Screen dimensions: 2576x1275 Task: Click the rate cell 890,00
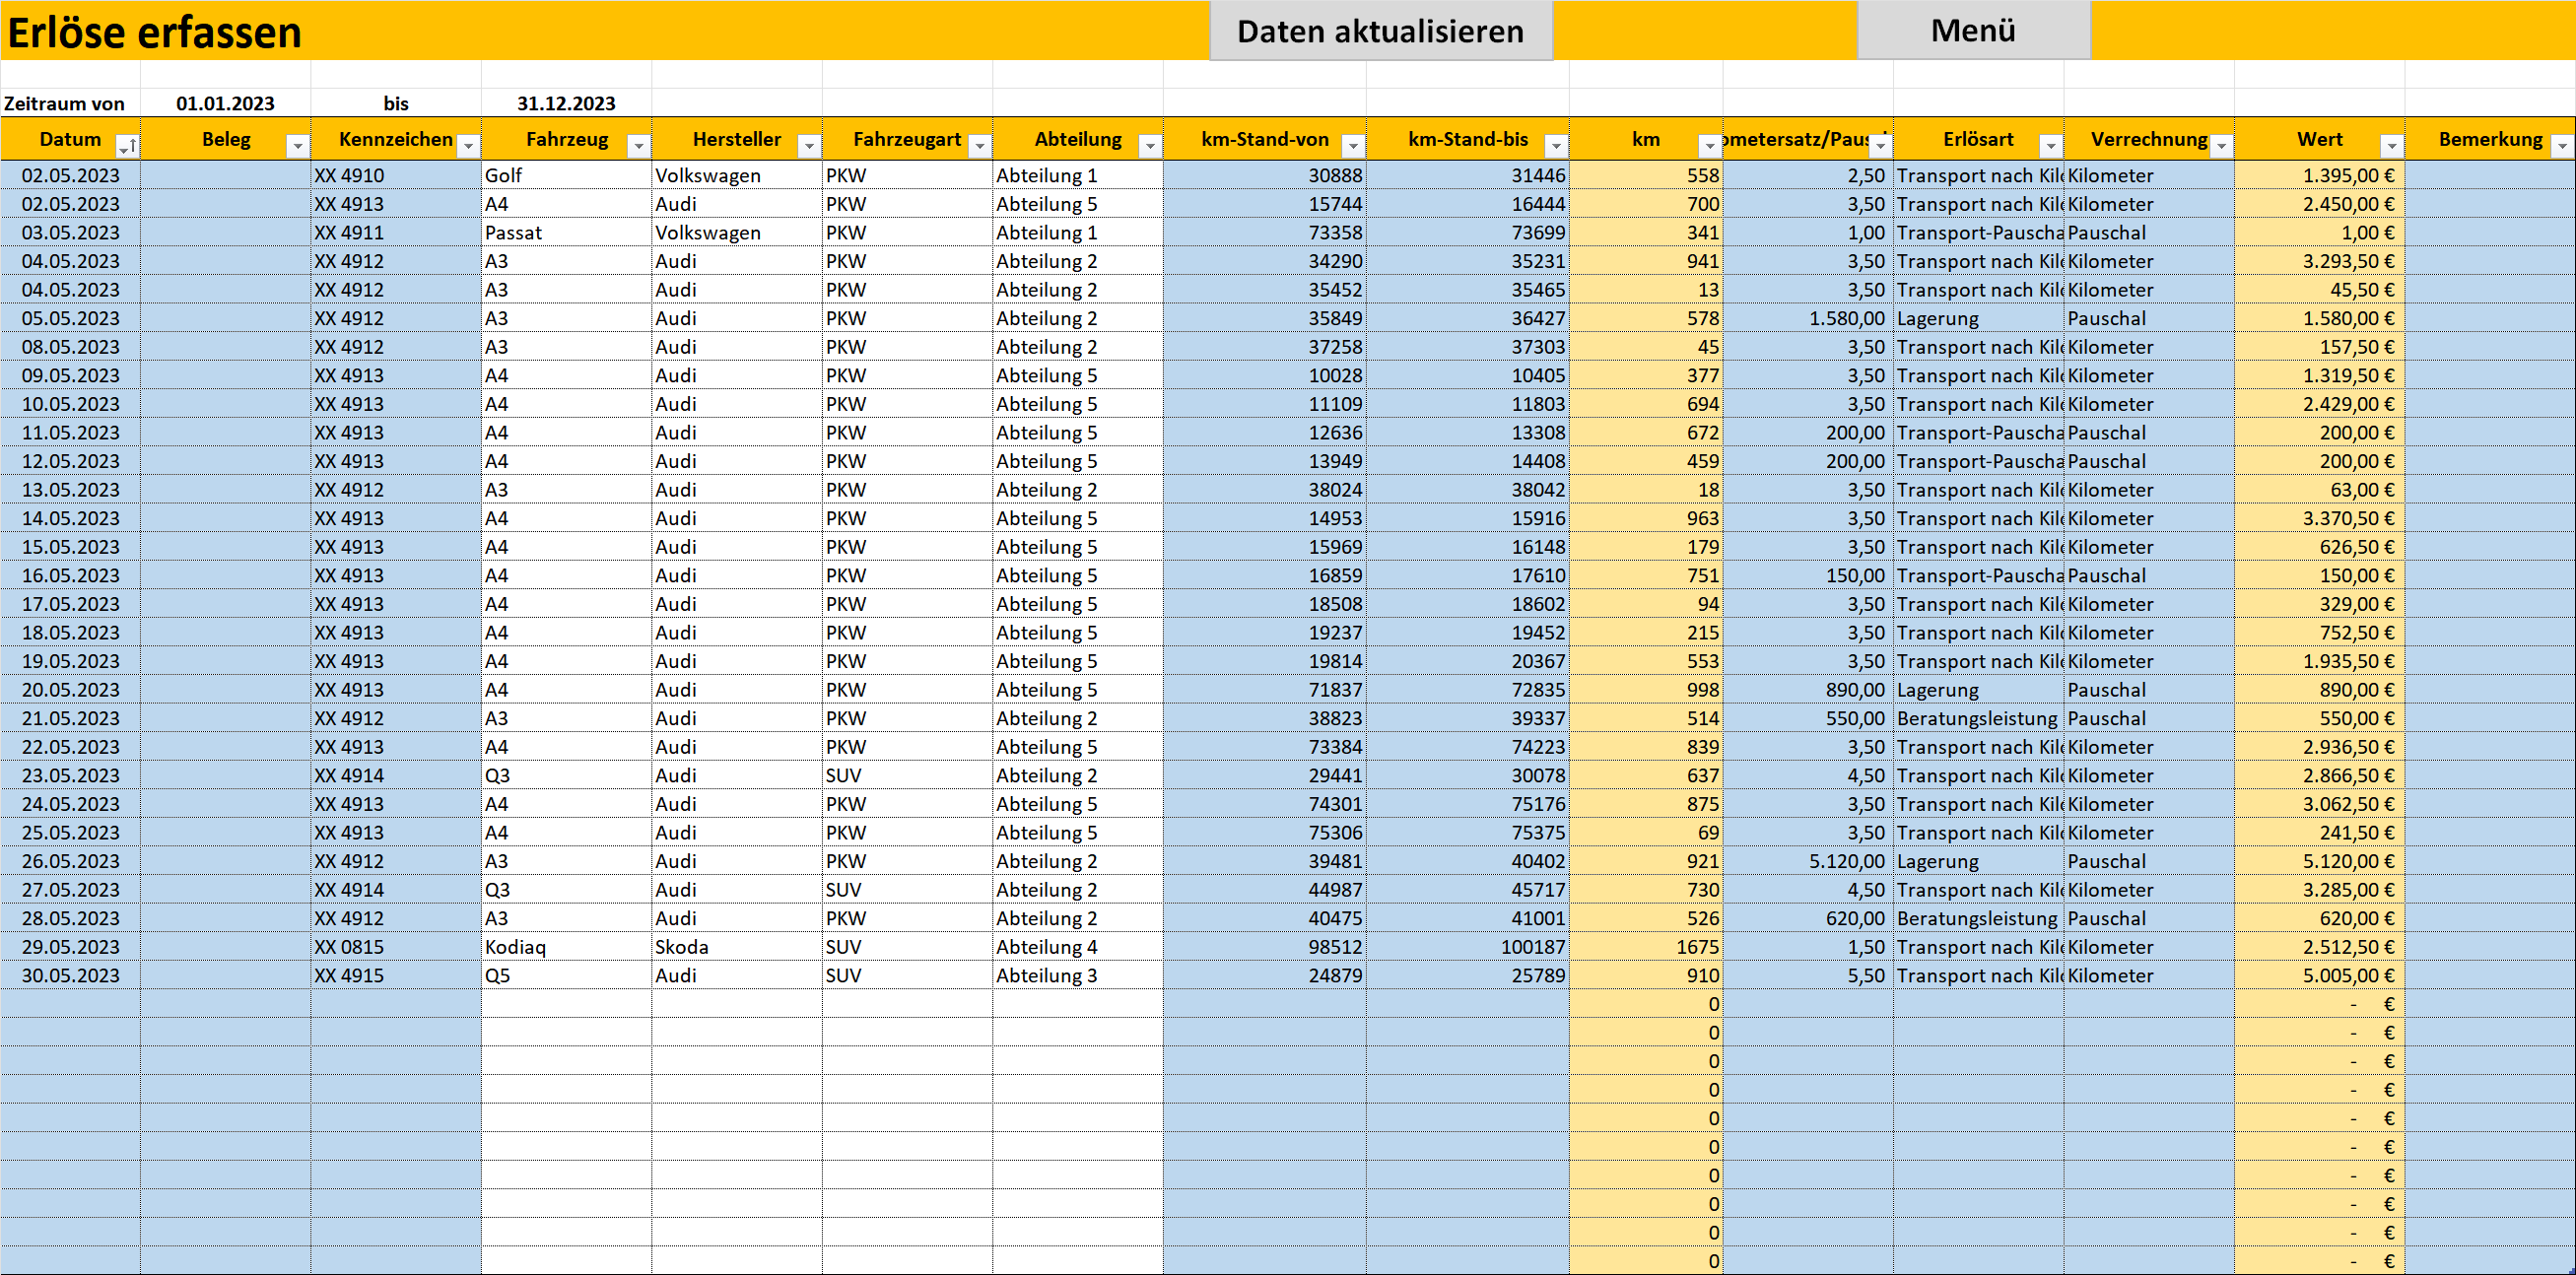click(1808, 689)
